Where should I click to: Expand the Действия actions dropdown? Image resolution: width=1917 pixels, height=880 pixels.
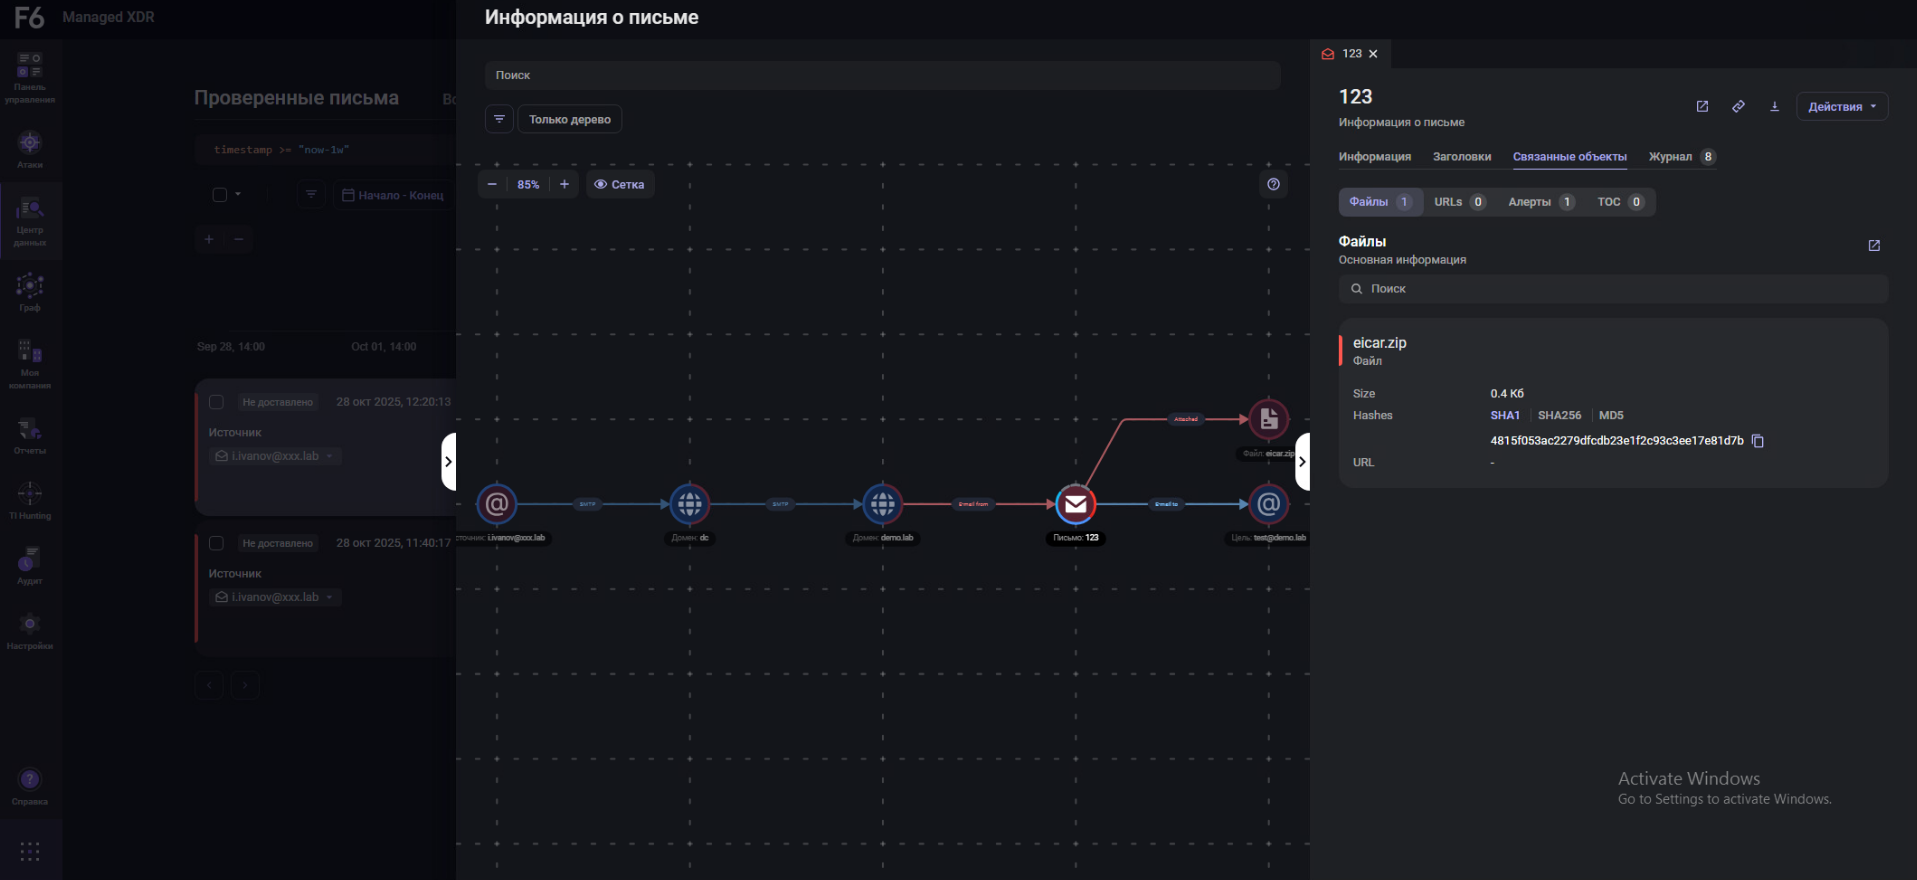coord(1841,107)
